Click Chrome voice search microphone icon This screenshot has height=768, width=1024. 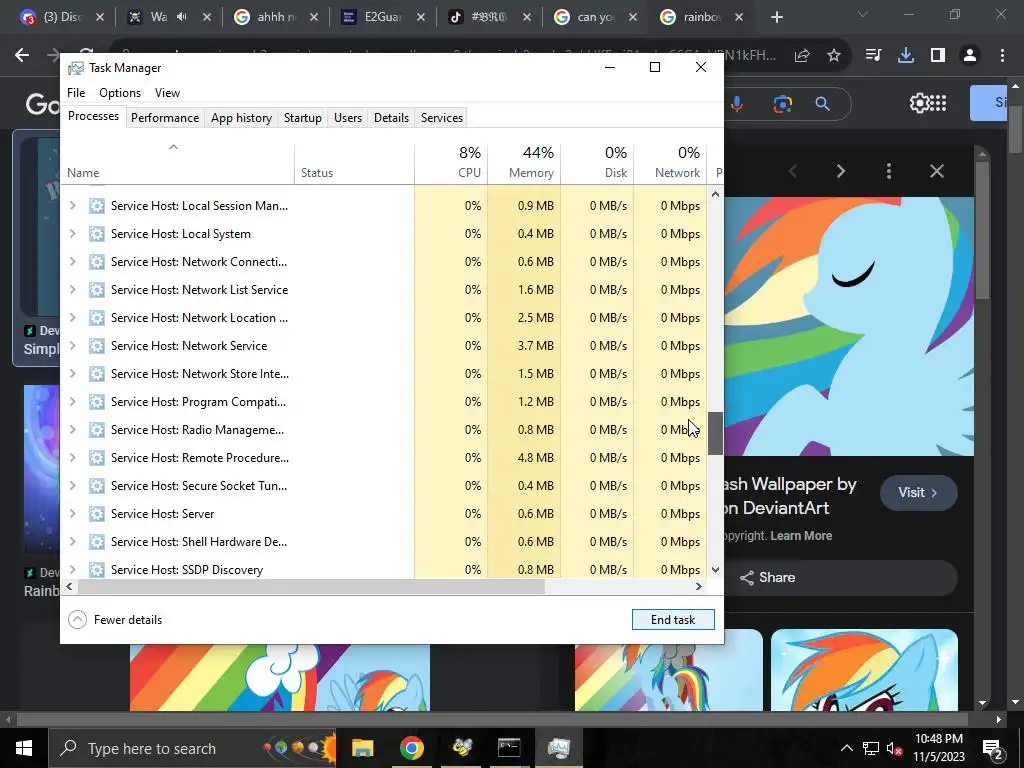pyautogui.click(x=737, y=103)
